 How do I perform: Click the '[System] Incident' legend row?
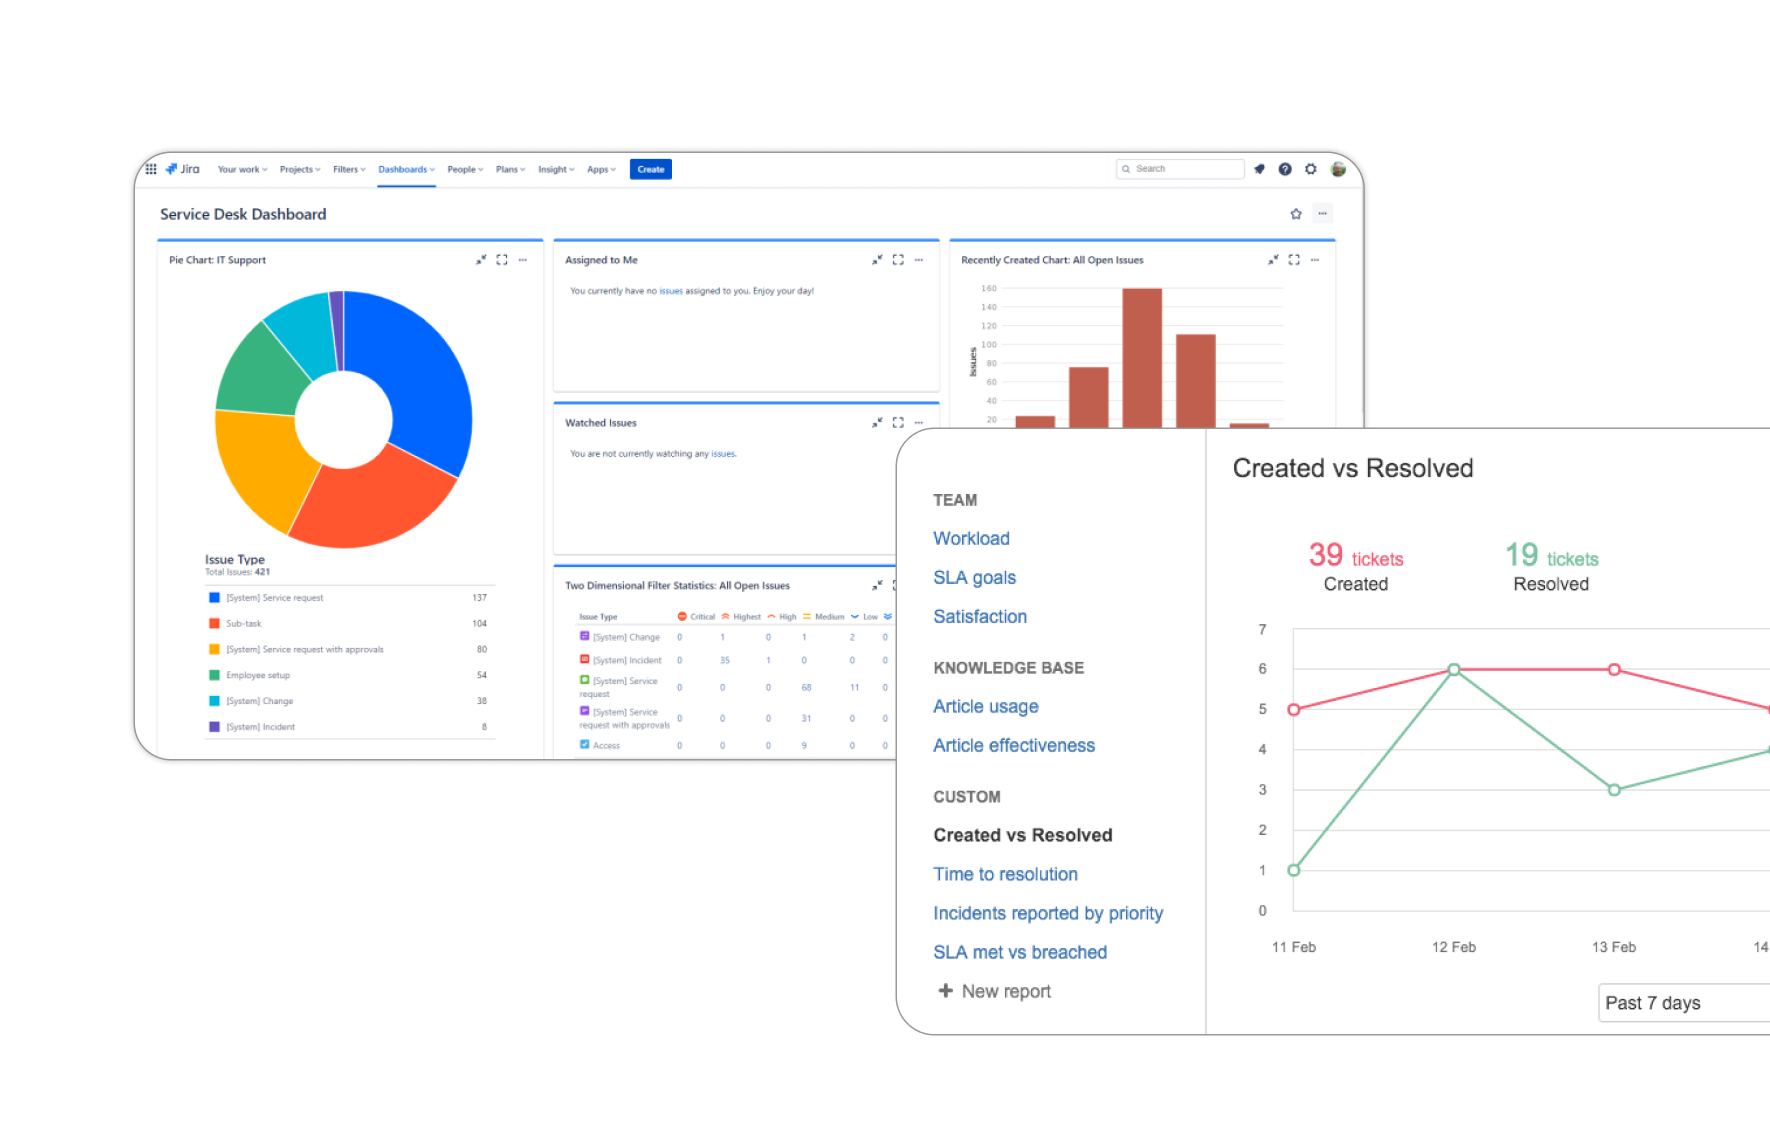(348, 727)
